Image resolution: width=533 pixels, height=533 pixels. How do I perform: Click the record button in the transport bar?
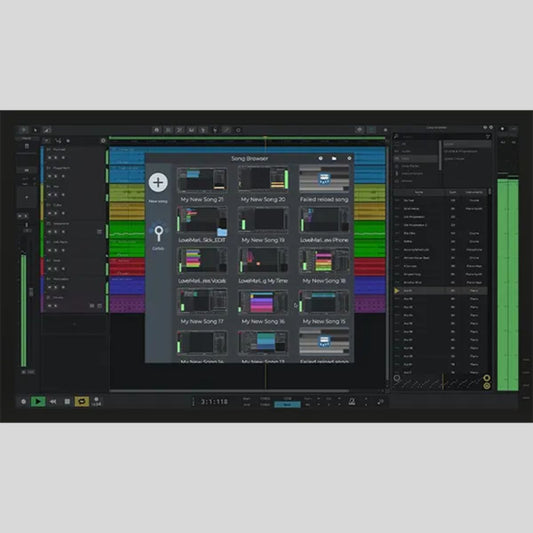pyautogui.click(x=23, y=401)
